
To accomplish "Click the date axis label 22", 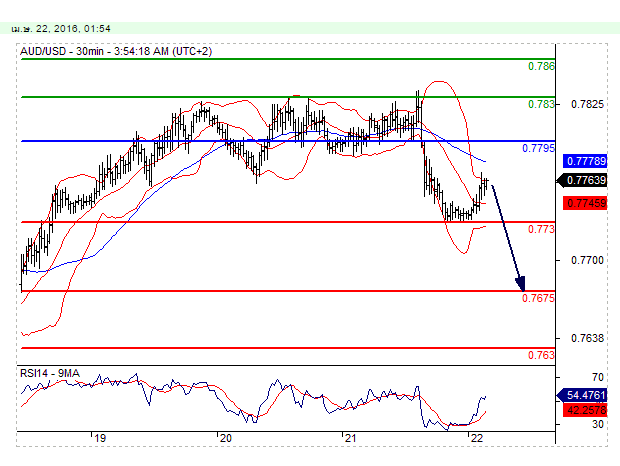I will click(x=477, y=438).
